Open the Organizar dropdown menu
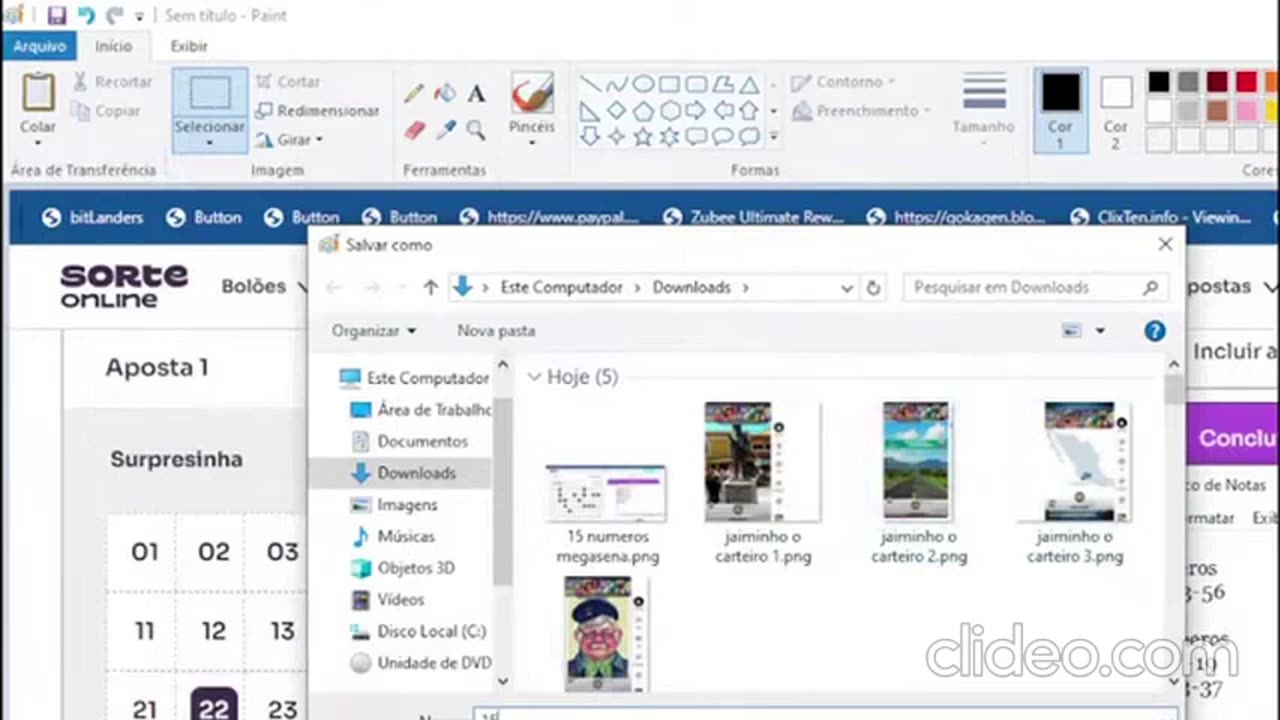This screenshot has width=1280, height=720. tap(374, 331)
